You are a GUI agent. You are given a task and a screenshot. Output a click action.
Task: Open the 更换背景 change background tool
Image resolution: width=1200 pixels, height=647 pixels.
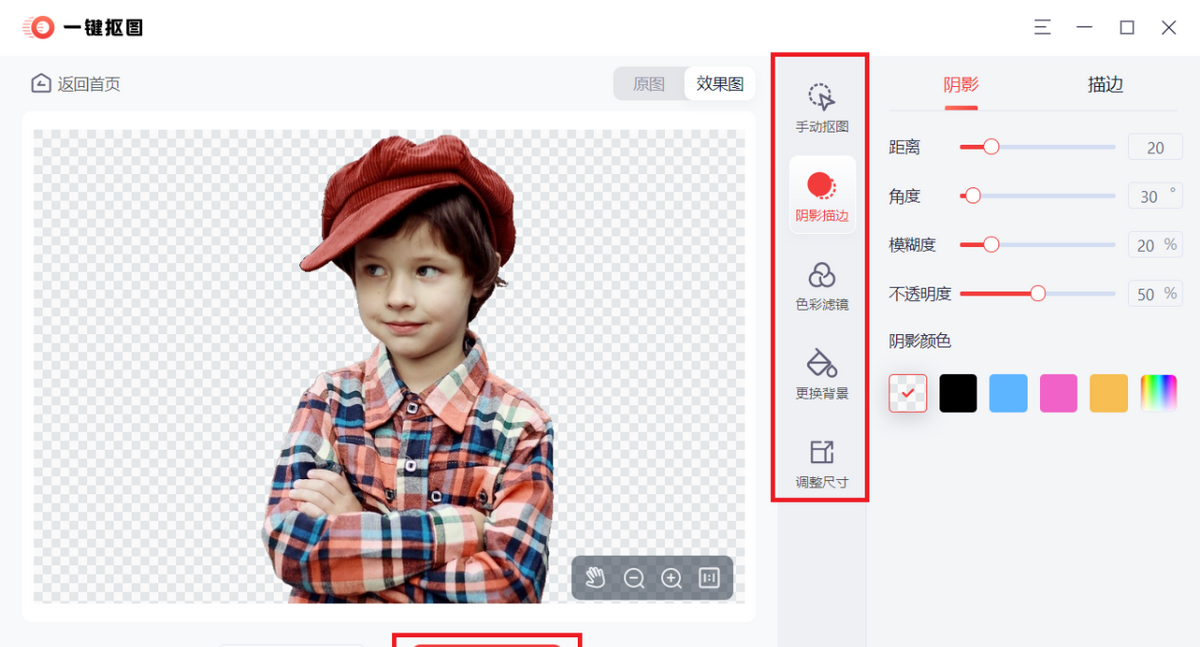822,374
